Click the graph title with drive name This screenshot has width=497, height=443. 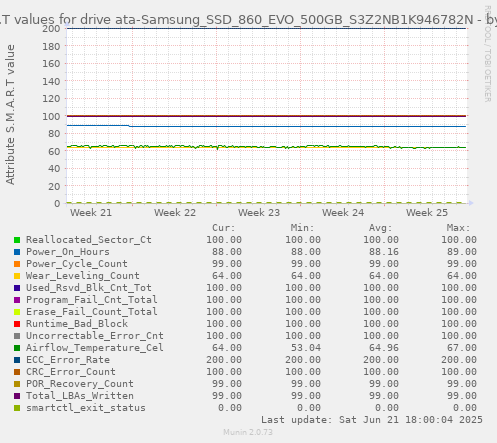click(x=248, y=20)
